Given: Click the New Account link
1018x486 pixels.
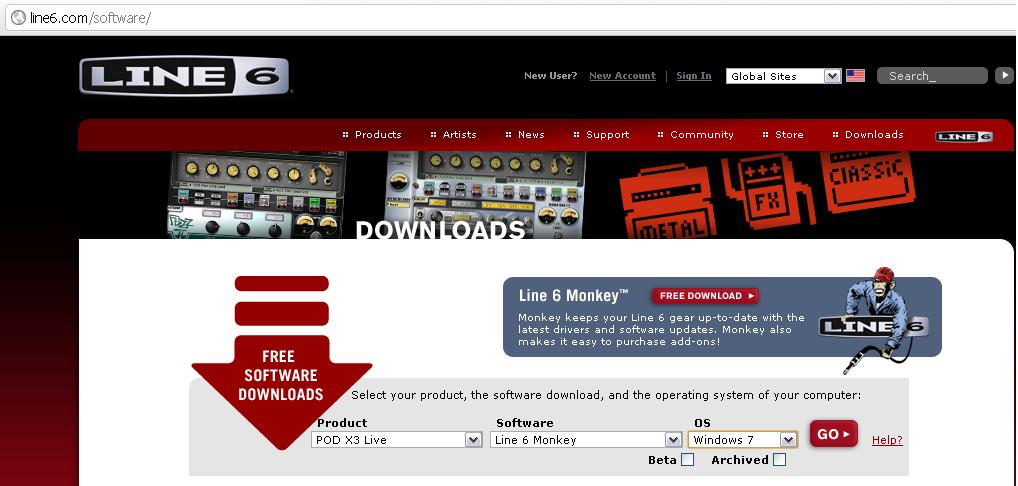Looking at the screenshot, I should [x=623, y=76].
